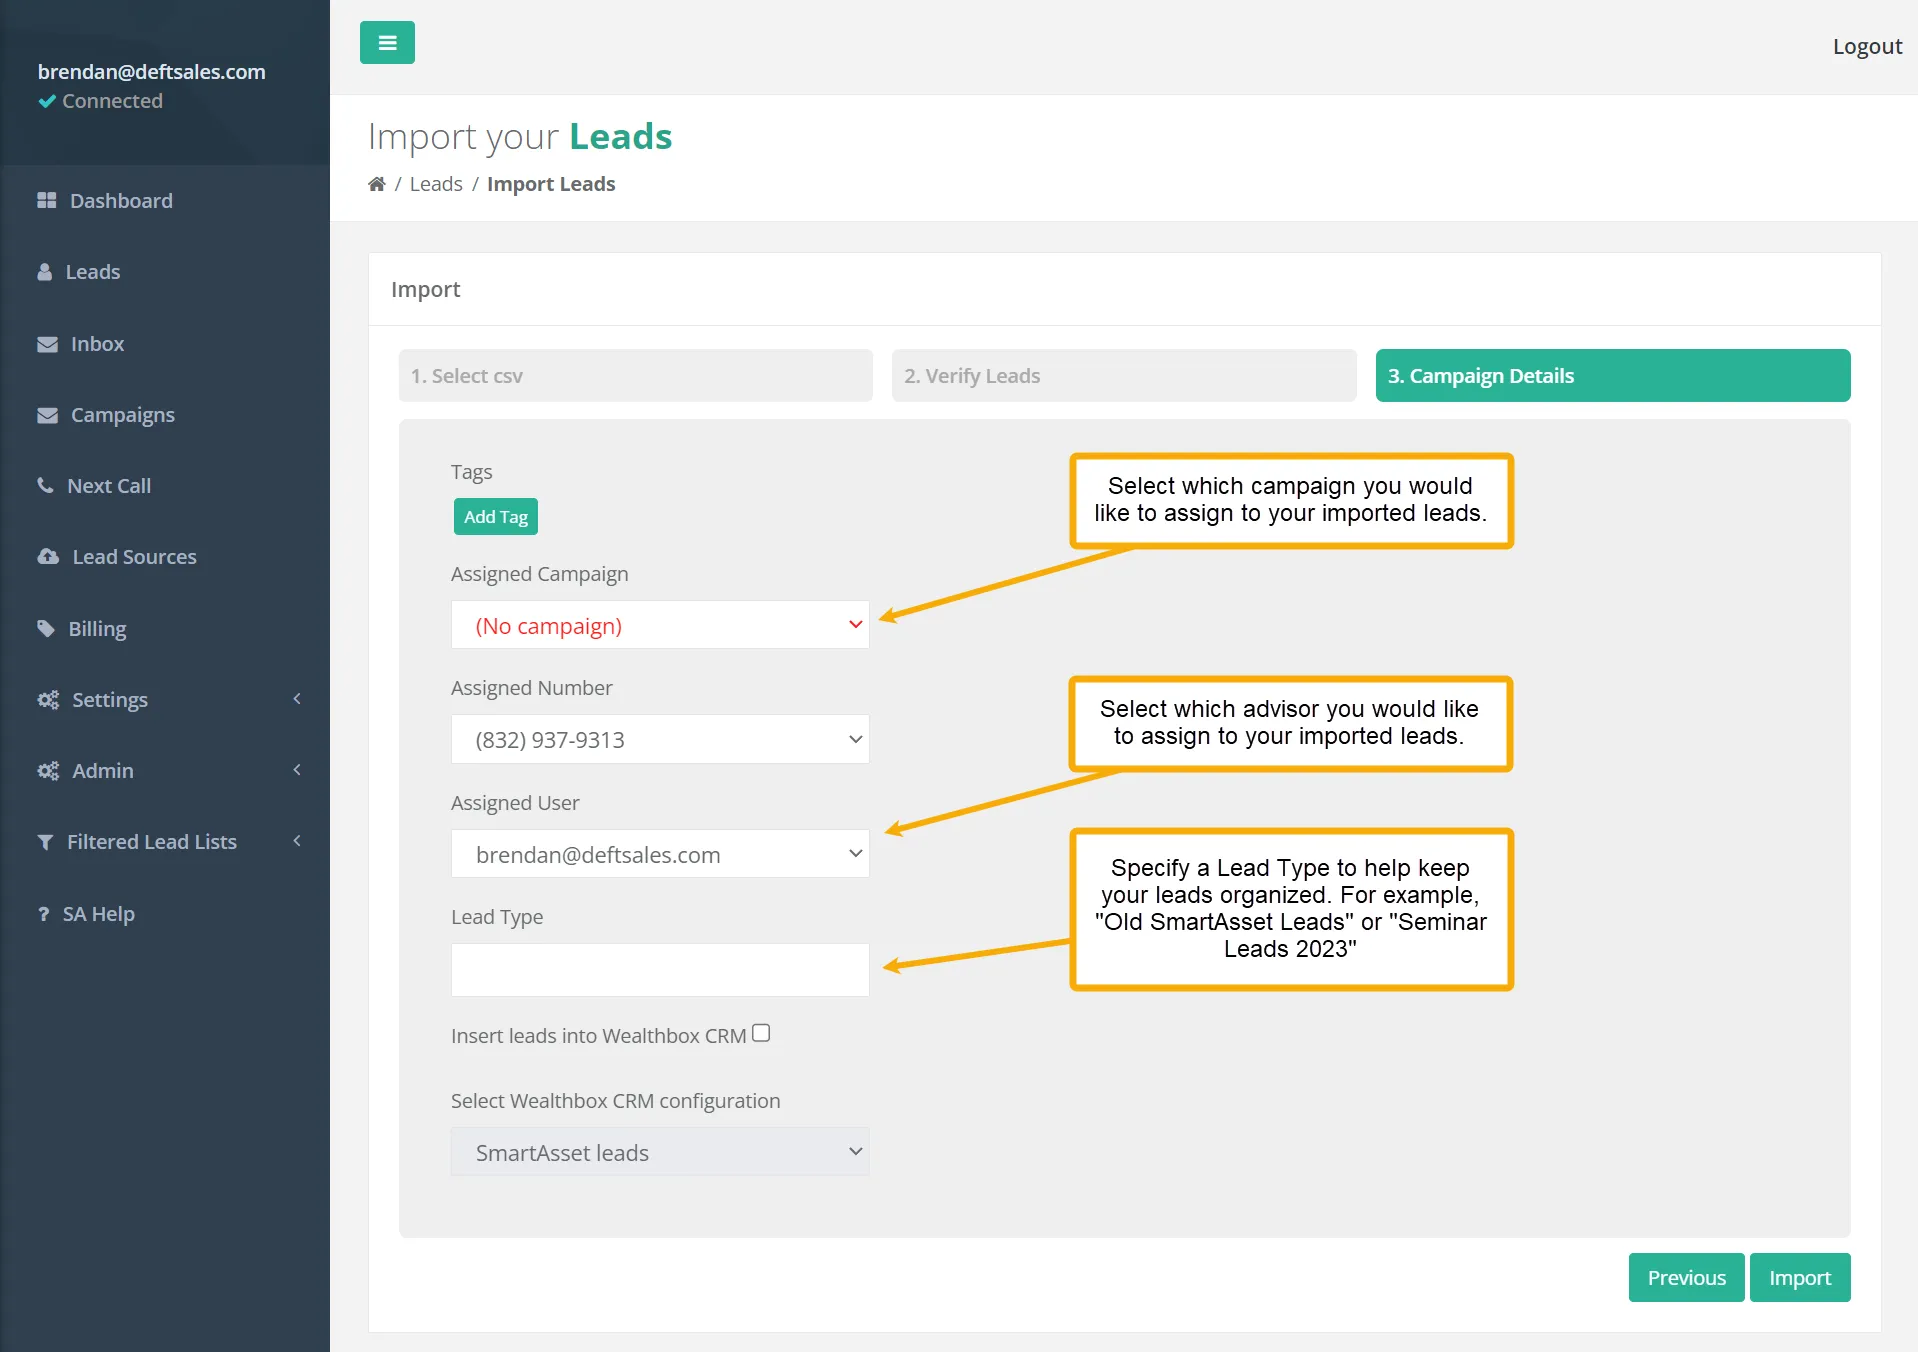The width and height of the screenshot is (1918, 1352).
Task: Click the Campaigns envelope icon
Action: coord(47,415)
